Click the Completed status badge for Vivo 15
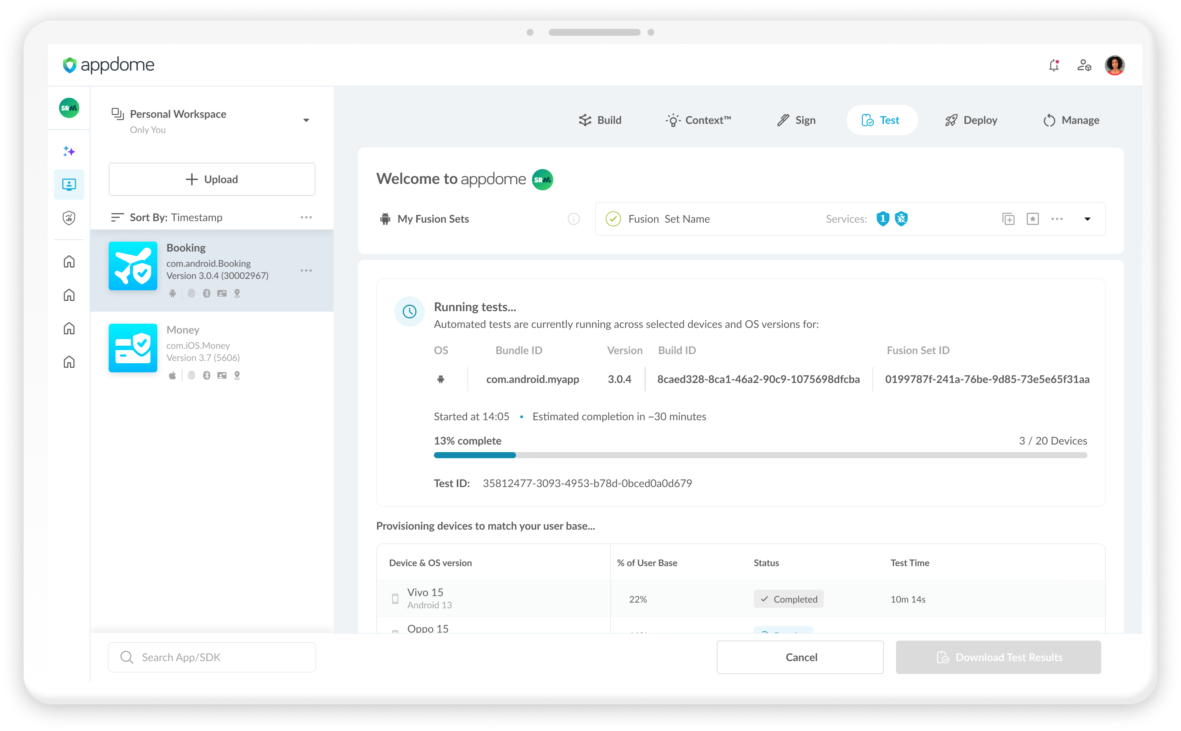This screenshot has width=1181, height=731. pos(789,599)
